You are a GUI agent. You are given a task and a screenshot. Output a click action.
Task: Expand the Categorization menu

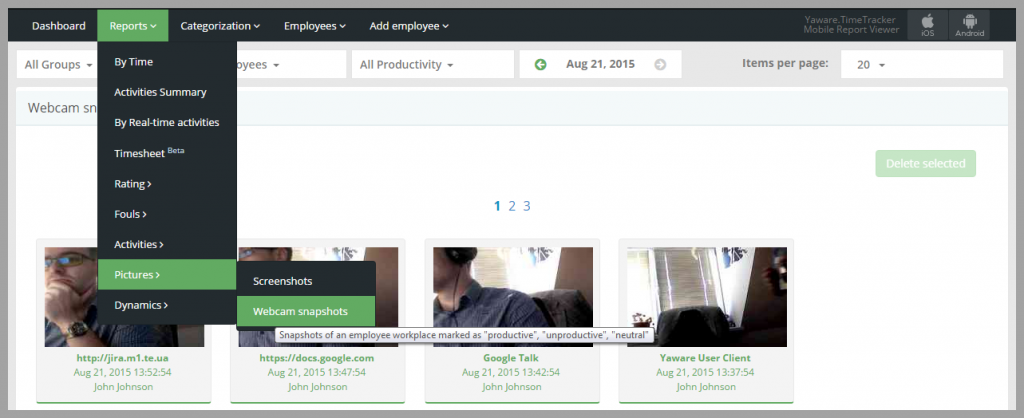[220, 26]
